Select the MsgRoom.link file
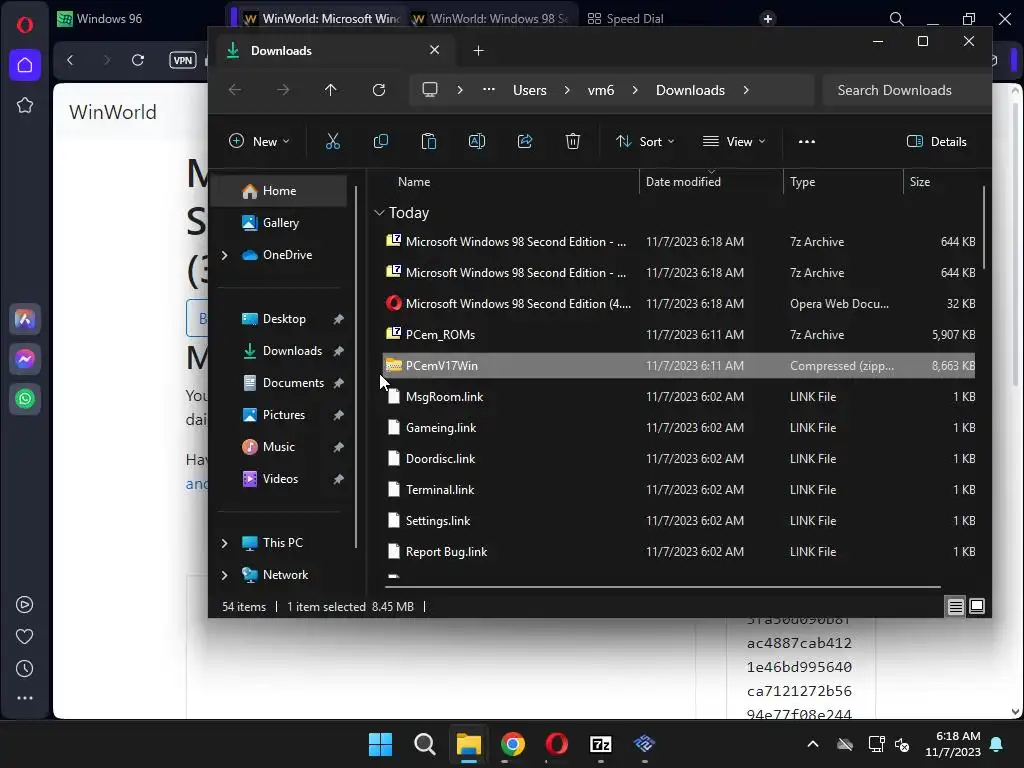This screenshot has height=768, width=1024. click(679, 396)
